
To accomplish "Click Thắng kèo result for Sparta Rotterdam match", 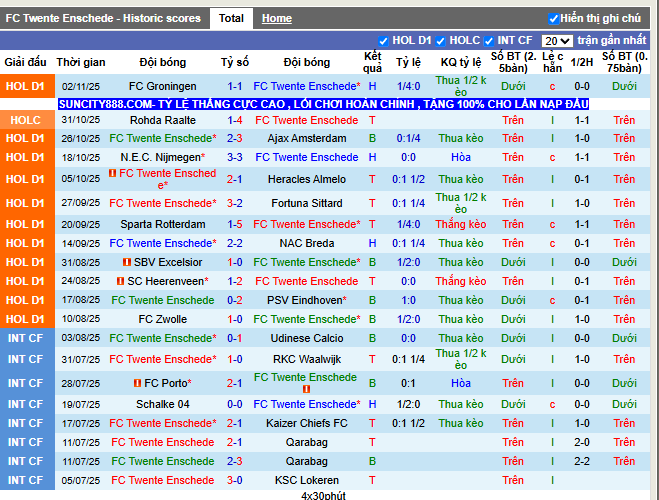I will coord(461,224).
